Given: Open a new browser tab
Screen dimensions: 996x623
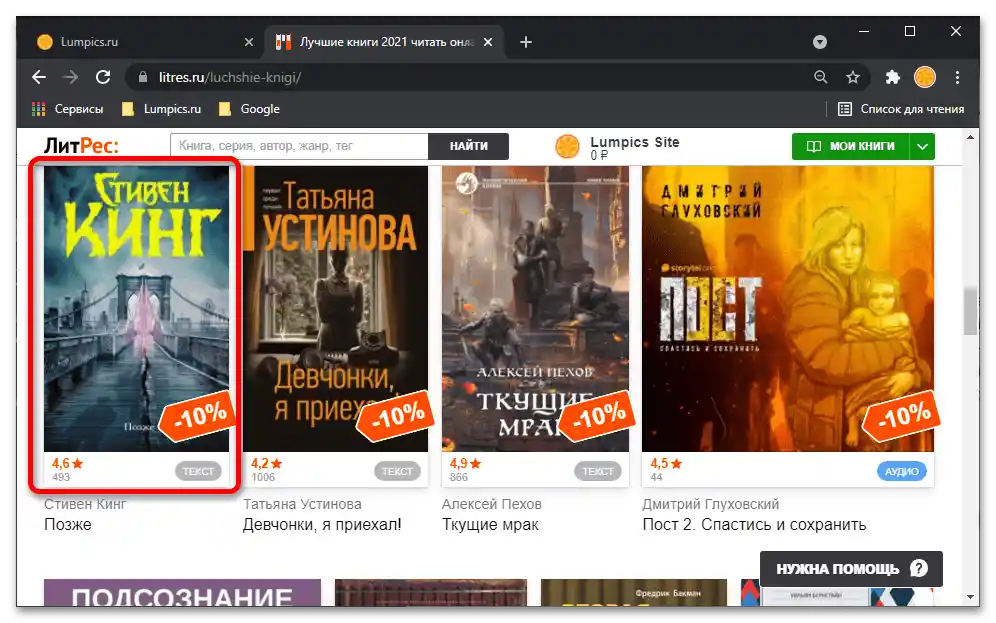Looking at the screenshot, I should [526, 42].
